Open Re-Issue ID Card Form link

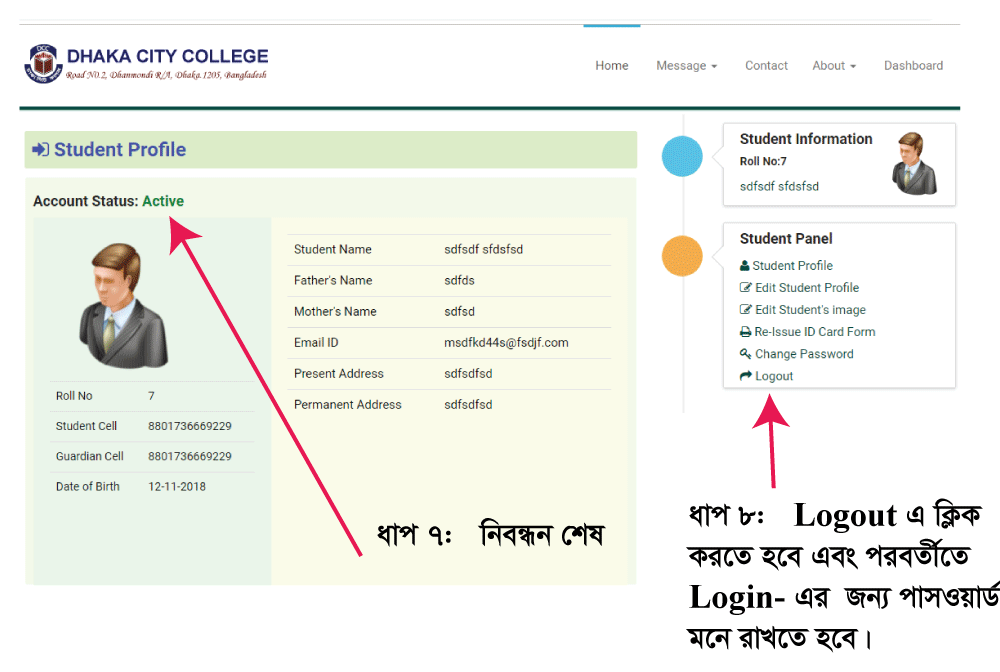click(814, 332)
